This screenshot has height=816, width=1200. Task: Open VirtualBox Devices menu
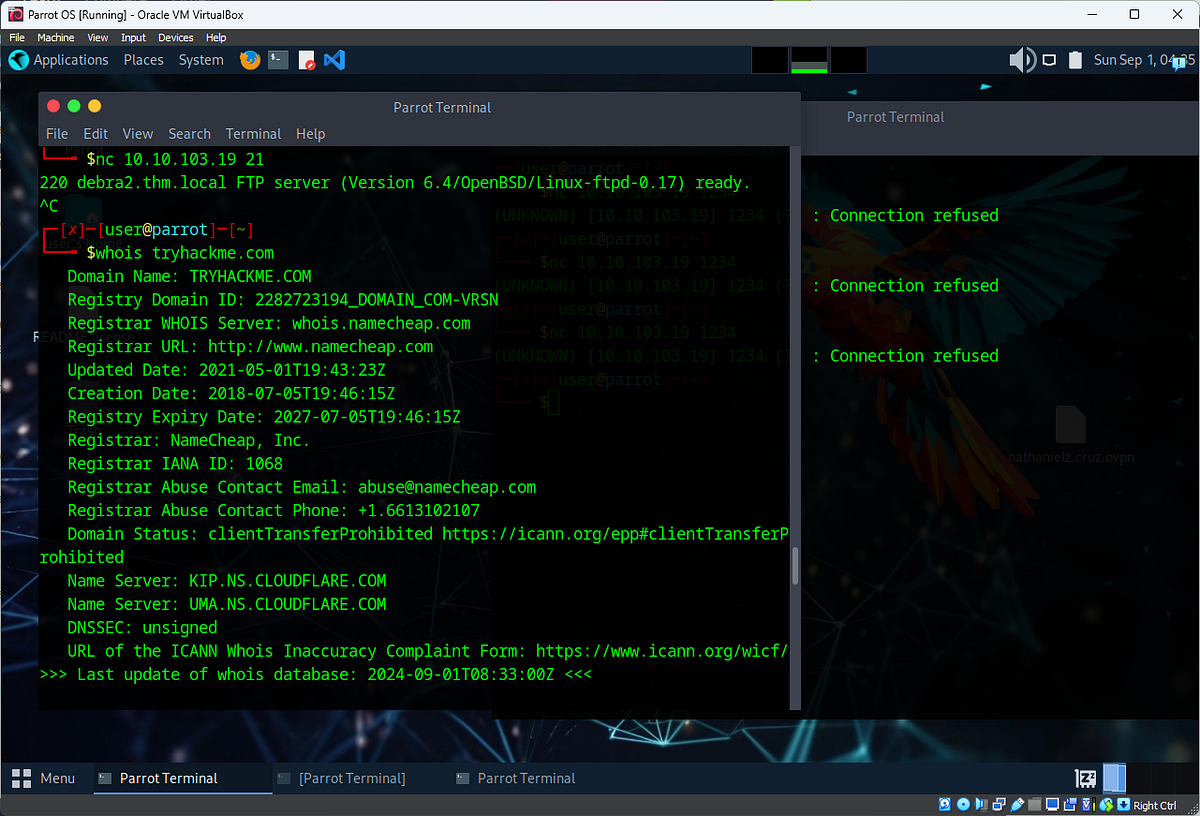point(176,38)
